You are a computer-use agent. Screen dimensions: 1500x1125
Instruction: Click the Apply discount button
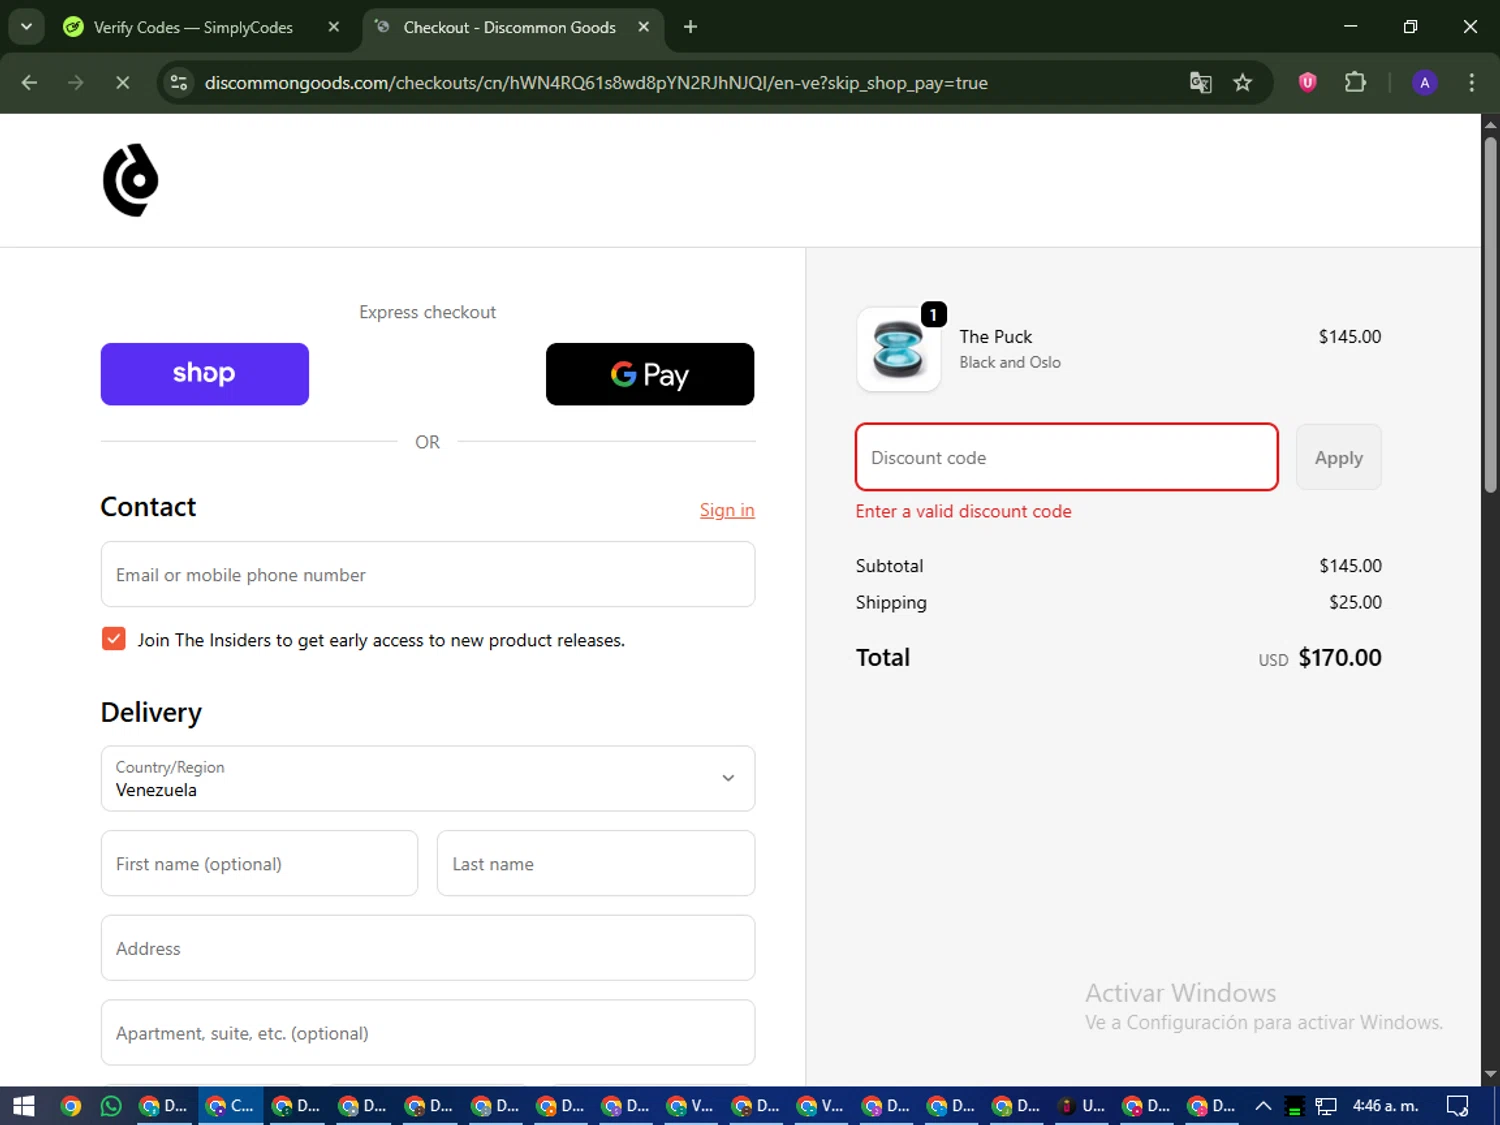(1339, 457)
